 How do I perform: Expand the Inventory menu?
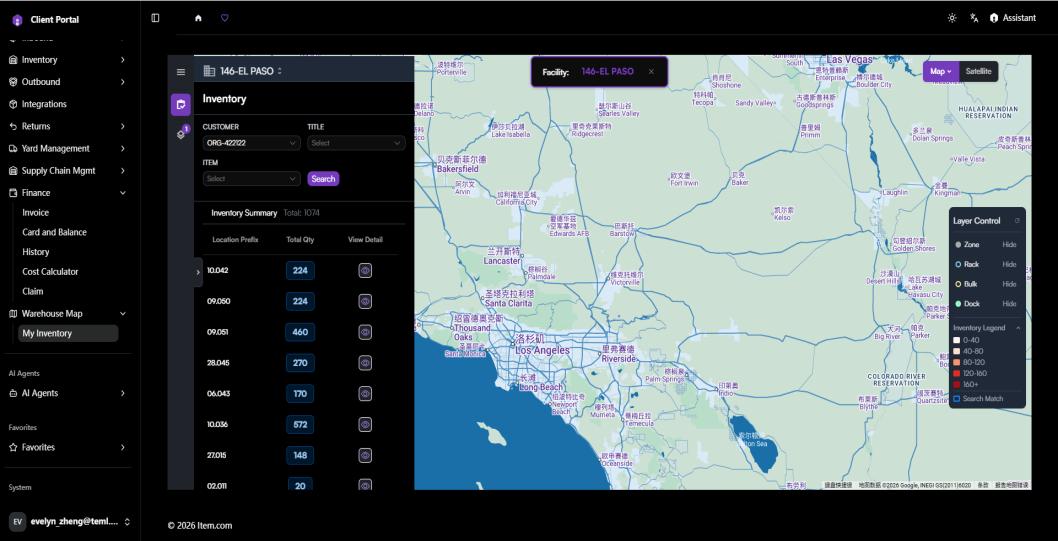click(67, 60)
